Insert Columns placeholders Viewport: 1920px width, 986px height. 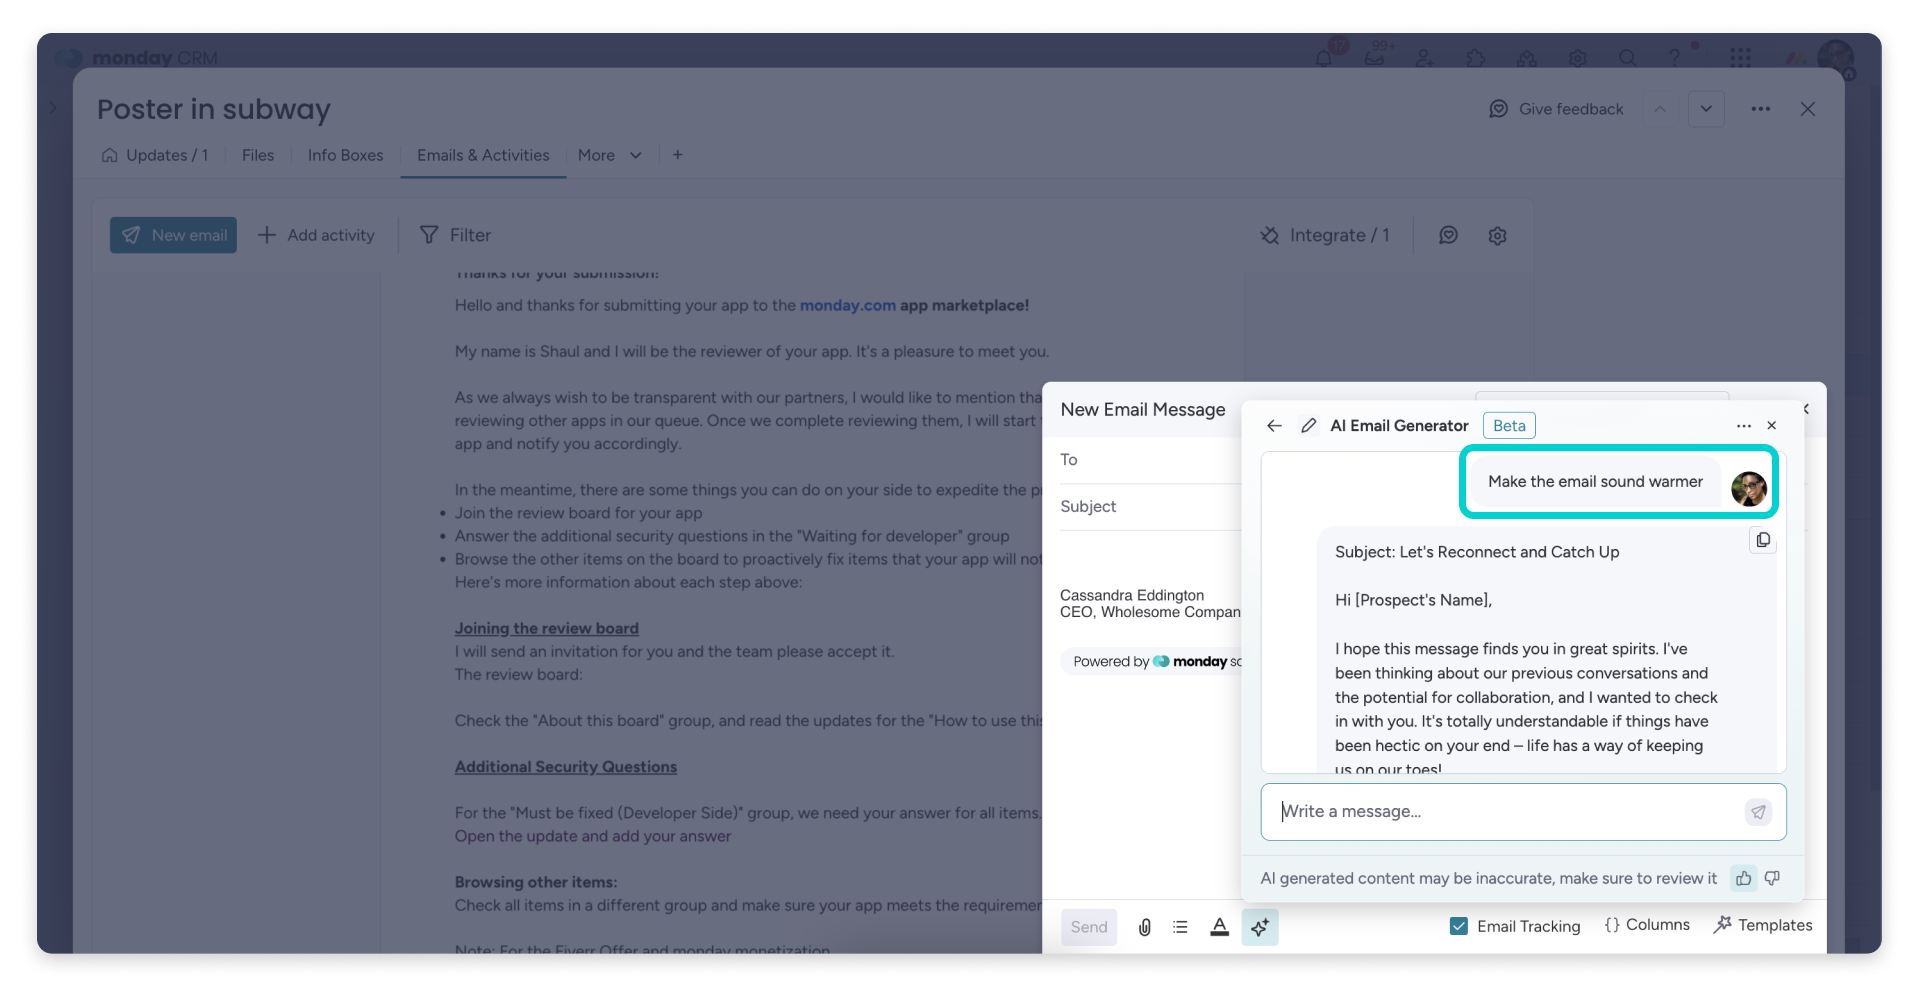tap(1647, 925)
